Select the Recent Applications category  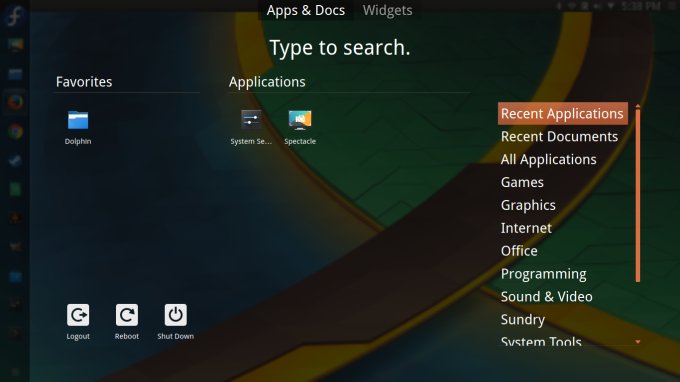562,114
